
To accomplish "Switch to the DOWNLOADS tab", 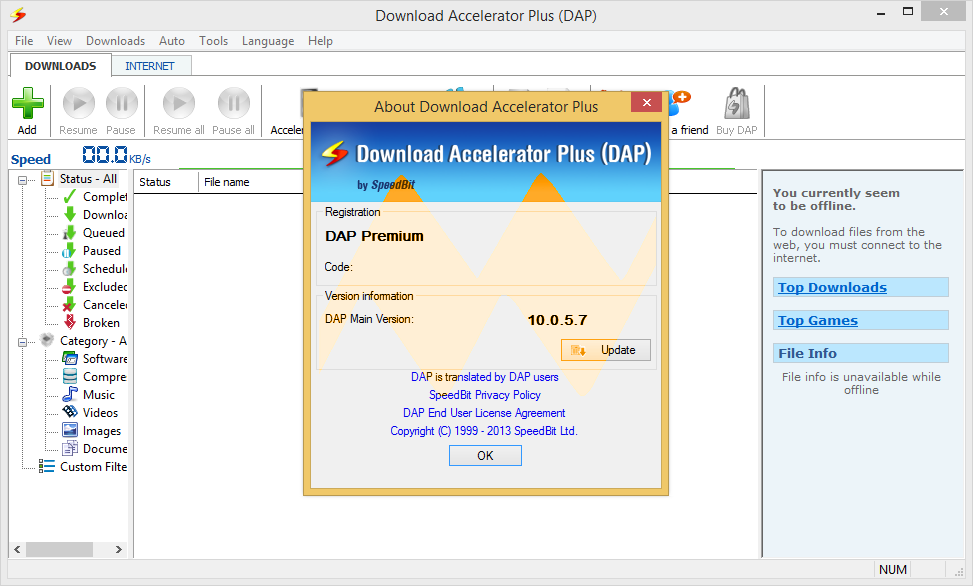I will pos(61,66).
